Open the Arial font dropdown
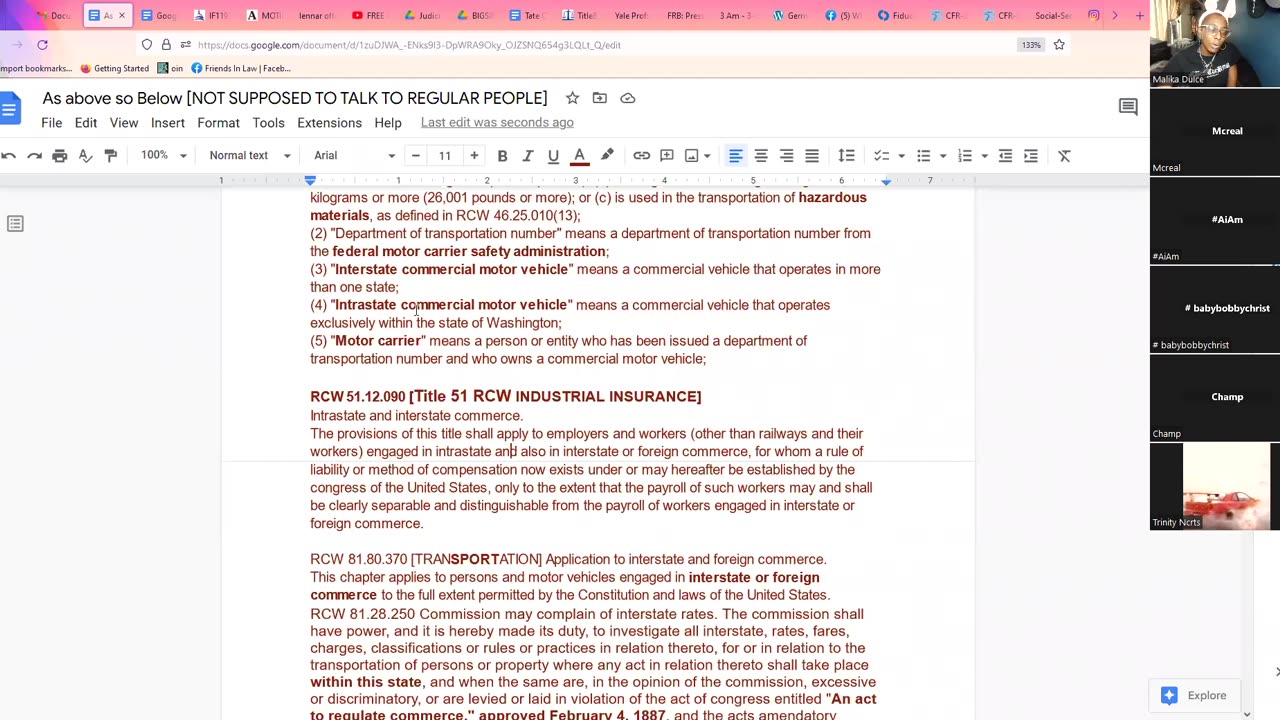The height and width of the screenshot is (720, 1280). [x=355, y=155]
